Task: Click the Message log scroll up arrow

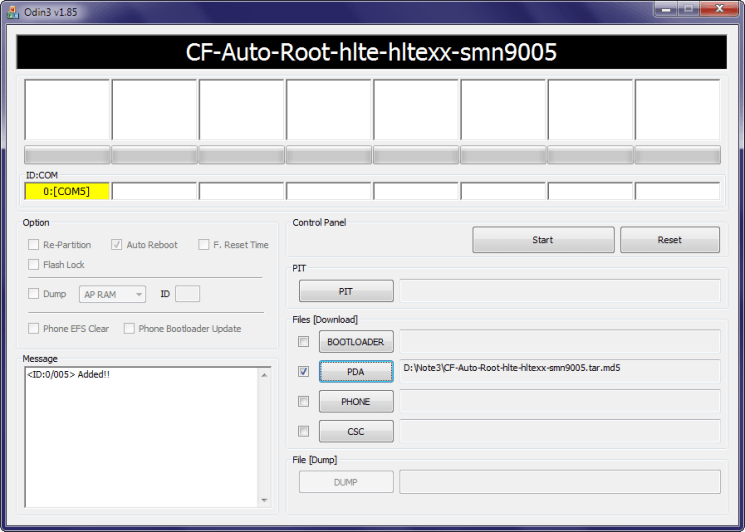Action: pos(264,375)
